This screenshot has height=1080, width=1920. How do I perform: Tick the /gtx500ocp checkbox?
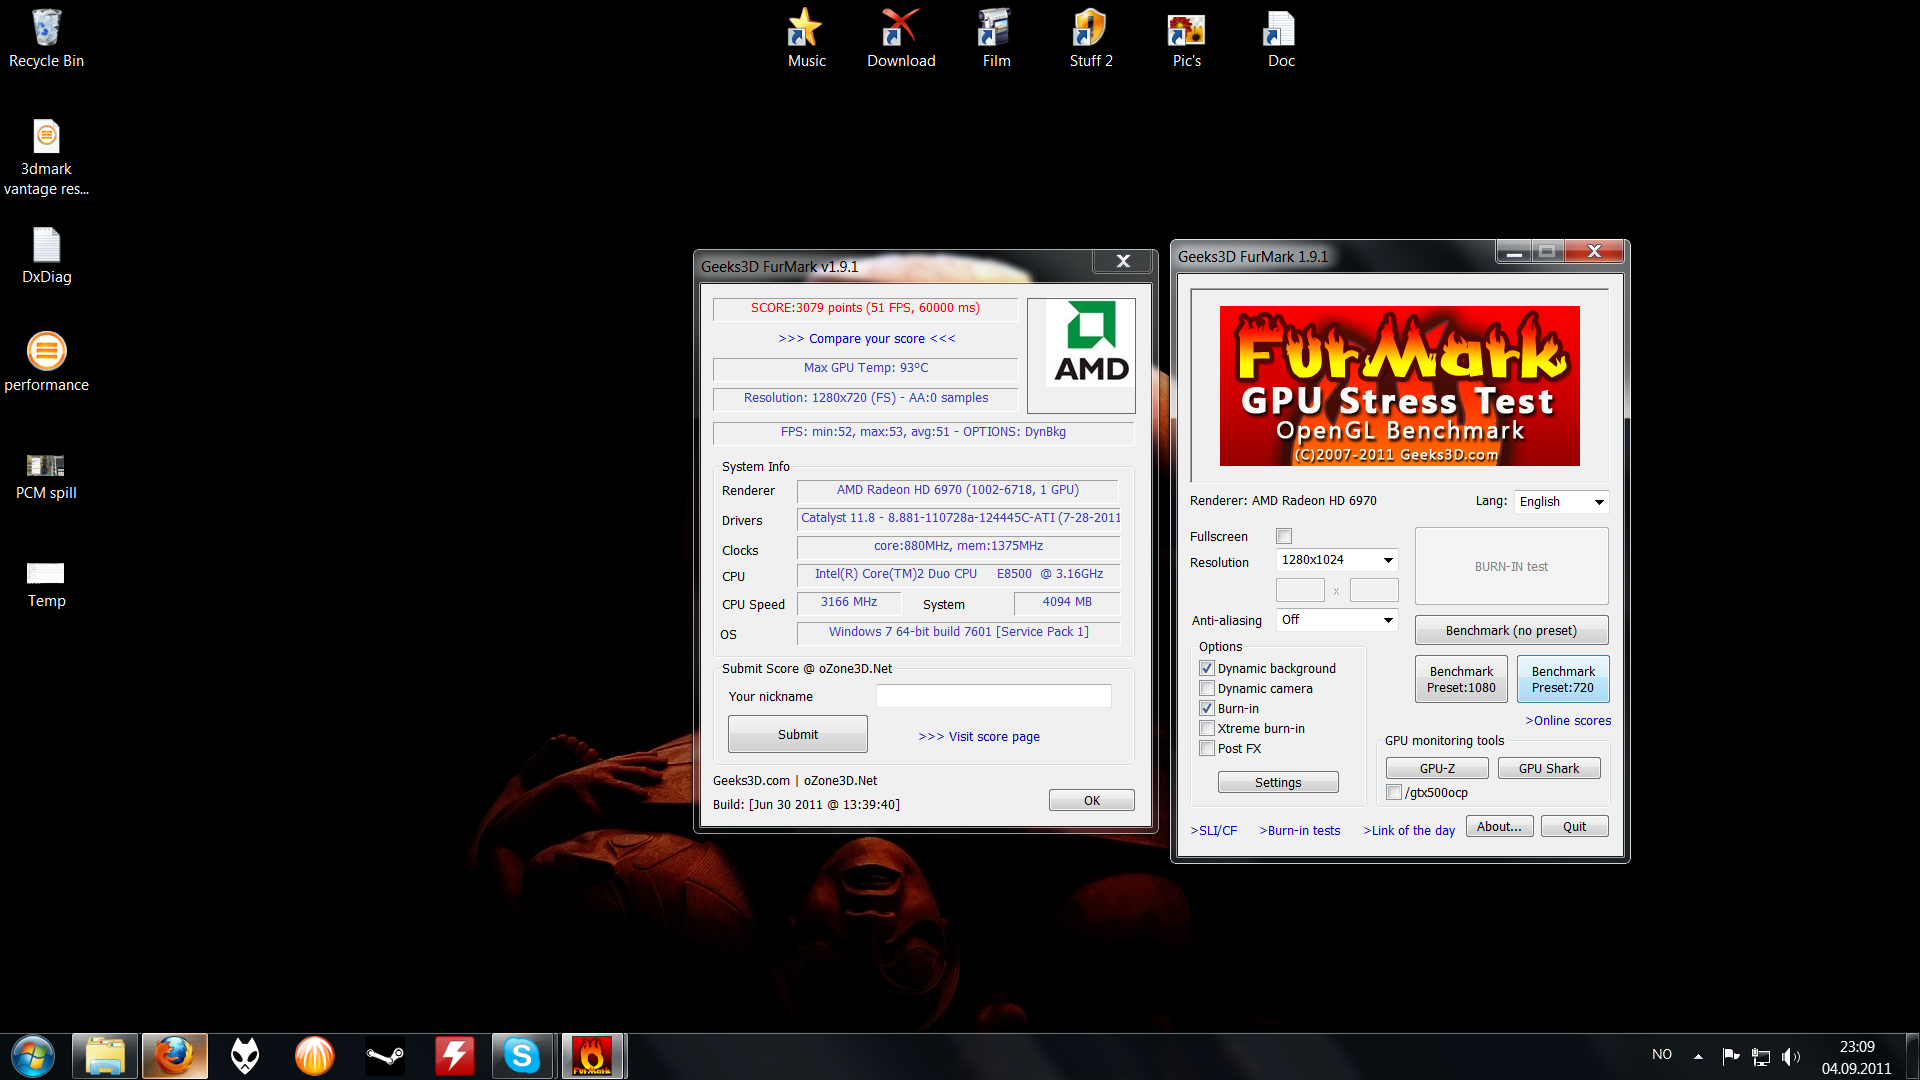coord(1394,792)
